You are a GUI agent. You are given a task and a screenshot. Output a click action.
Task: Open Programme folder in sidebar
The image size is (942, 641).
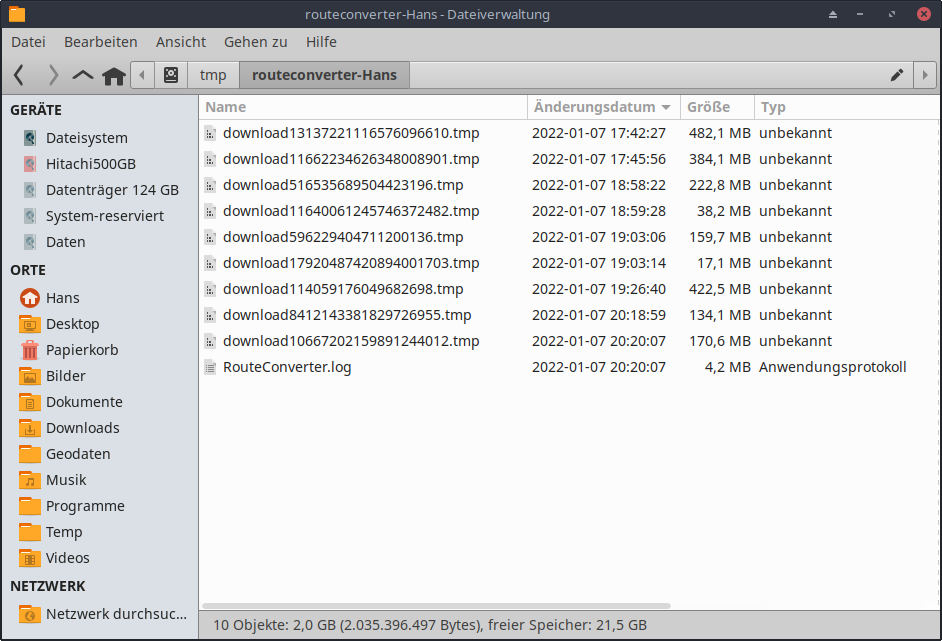(85, 506)
